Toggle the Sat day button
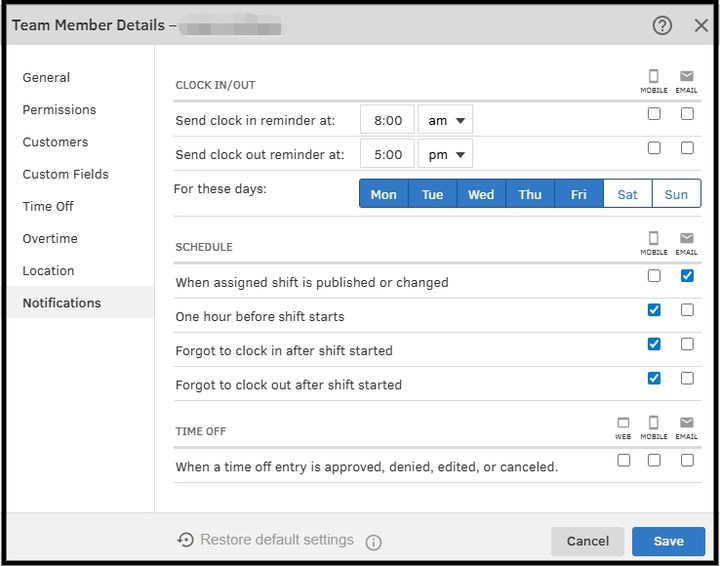 627,194
